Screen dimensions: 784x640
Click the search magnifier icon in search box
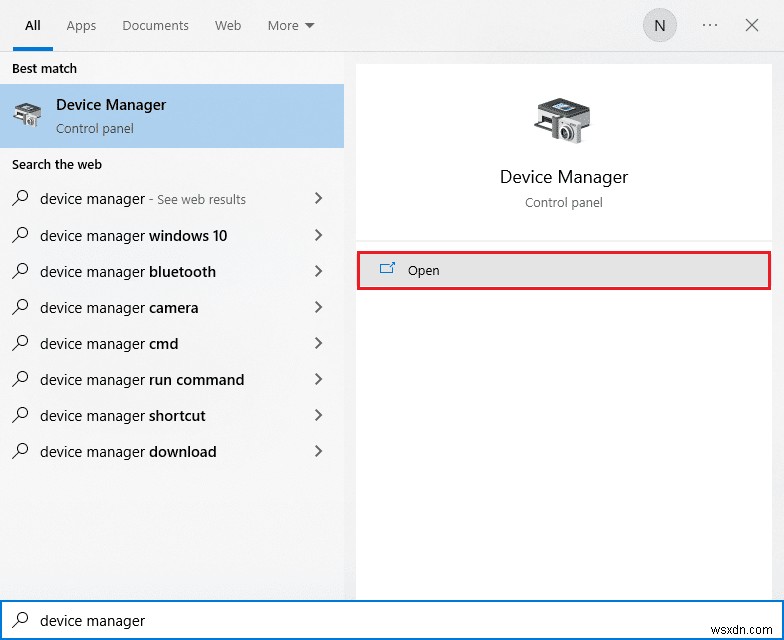[21, 621]
